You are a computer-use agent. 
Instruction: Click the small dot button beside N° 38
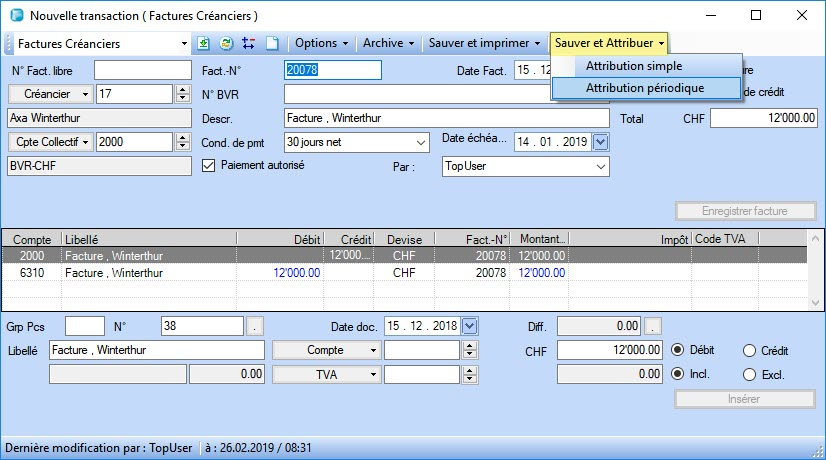coord(255,326)
